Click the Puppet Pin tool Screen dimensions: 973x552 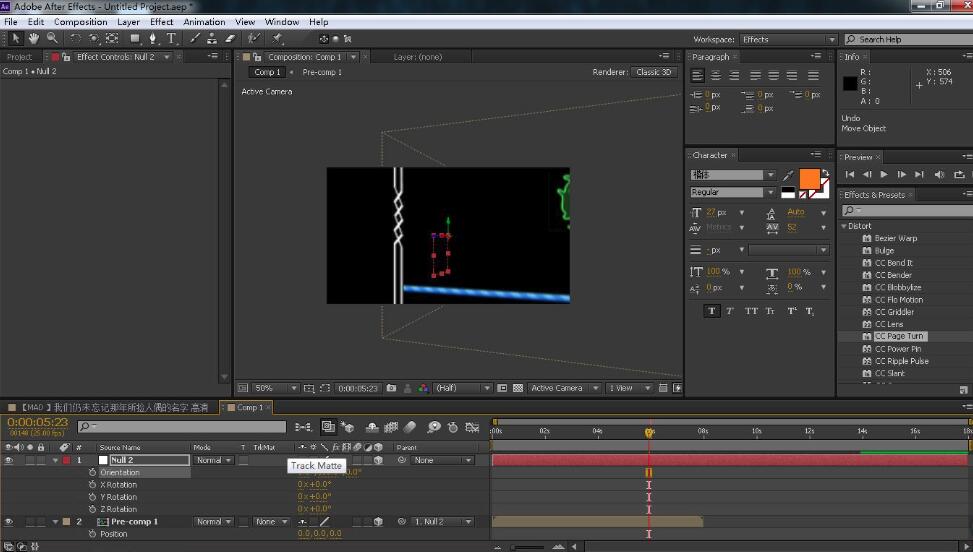[278, 39]
